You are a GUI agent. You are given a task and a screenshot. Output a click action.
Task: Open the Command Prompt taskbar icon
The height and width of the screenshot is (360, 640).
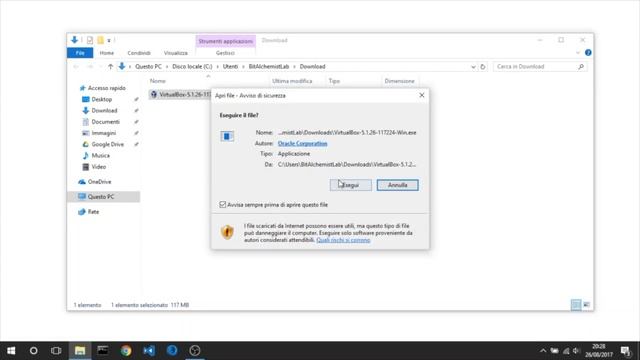tap(102, 351)
